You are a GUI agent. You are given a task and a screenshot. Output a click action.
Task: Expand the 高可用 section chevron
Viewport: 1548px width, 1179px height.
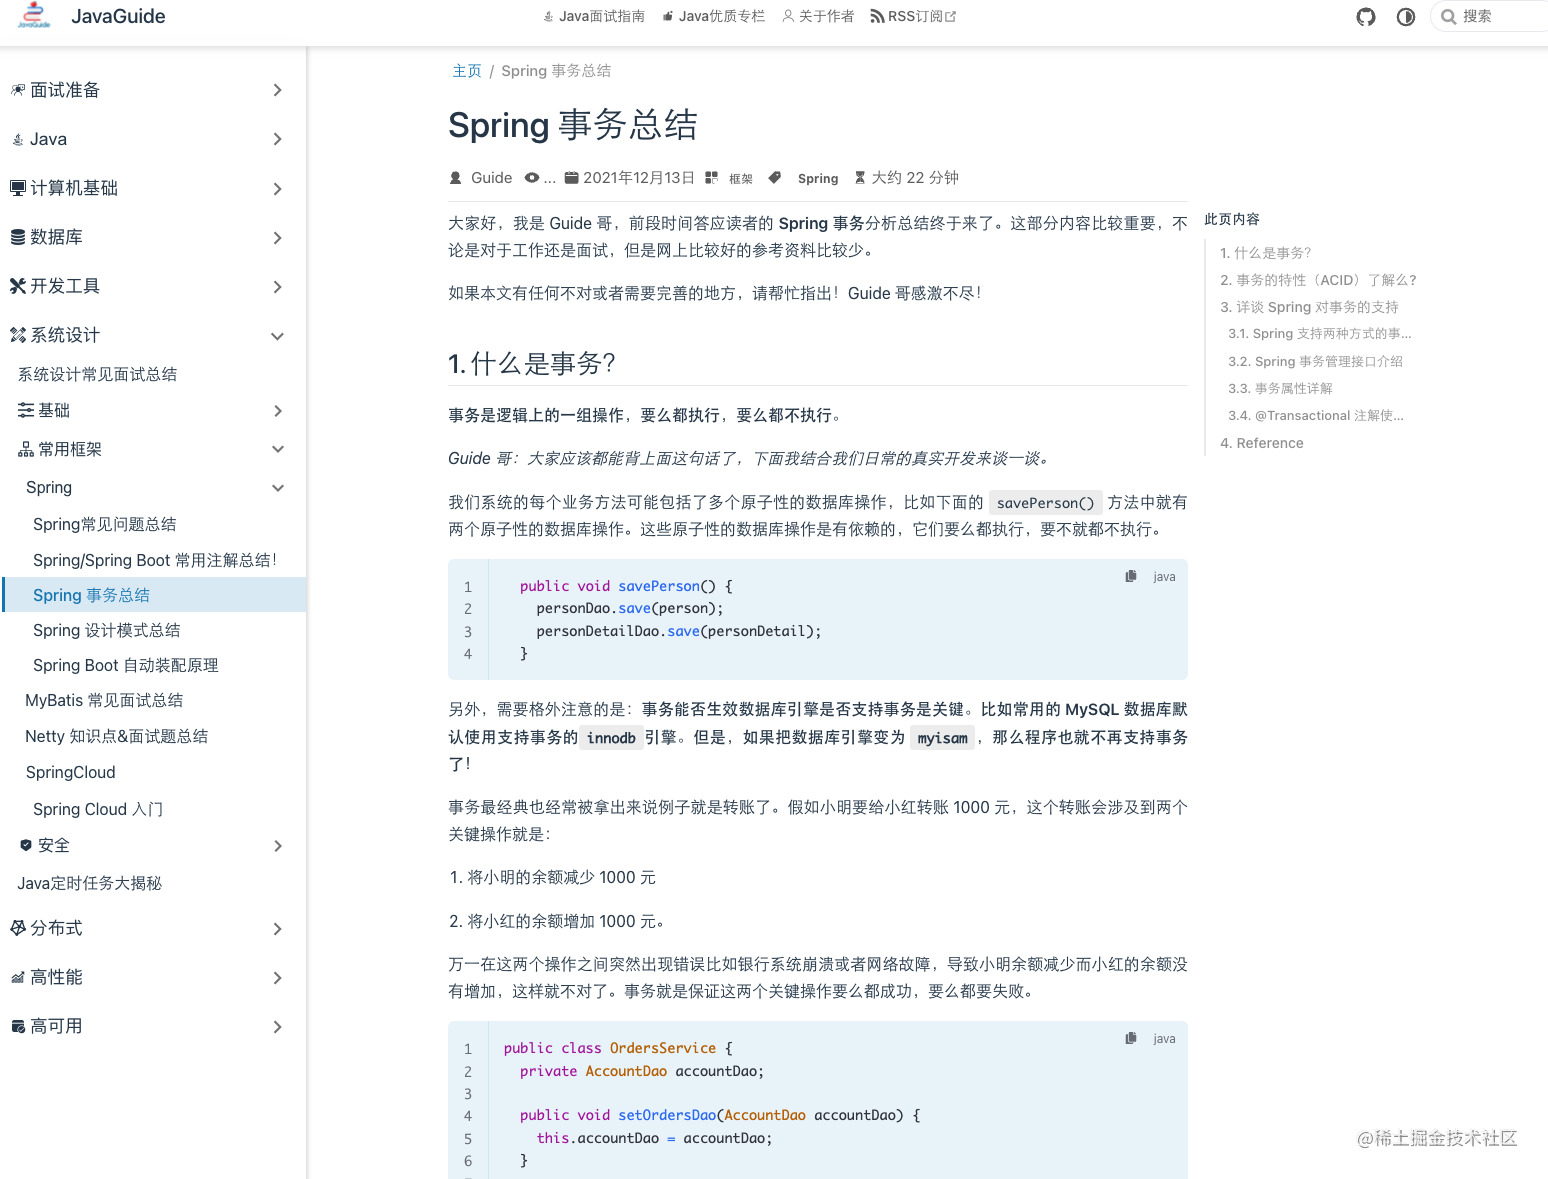pyautogui.click(x=278, y=1027)
